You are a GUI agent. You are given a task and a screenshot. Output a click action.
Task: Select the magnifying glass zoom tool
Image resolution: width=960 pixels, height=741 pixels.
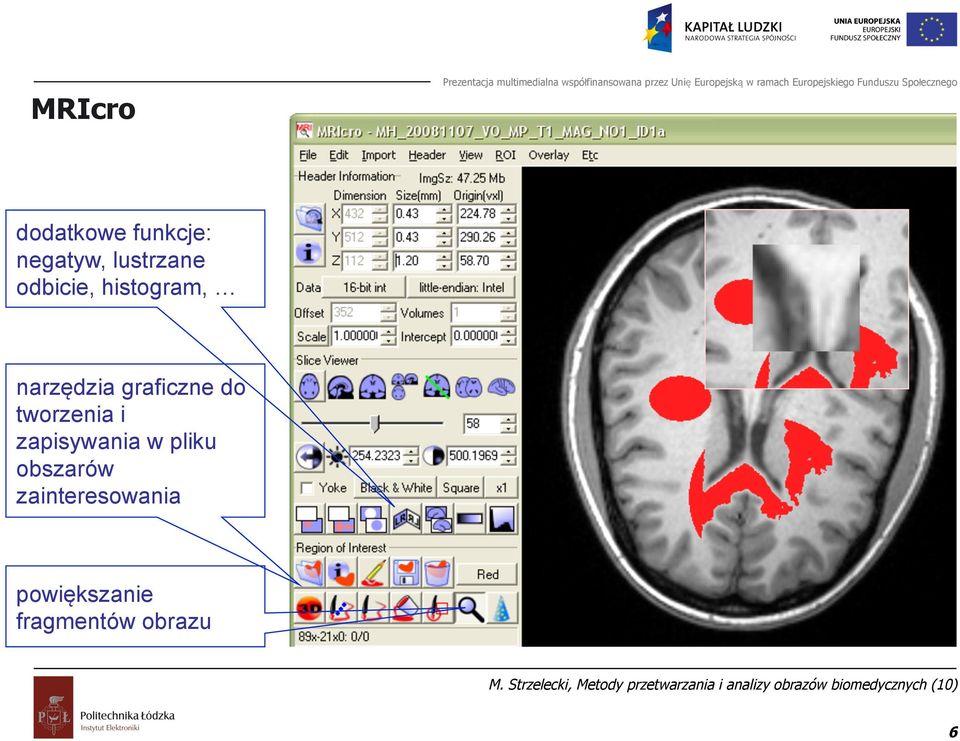(x=470, y=608)
